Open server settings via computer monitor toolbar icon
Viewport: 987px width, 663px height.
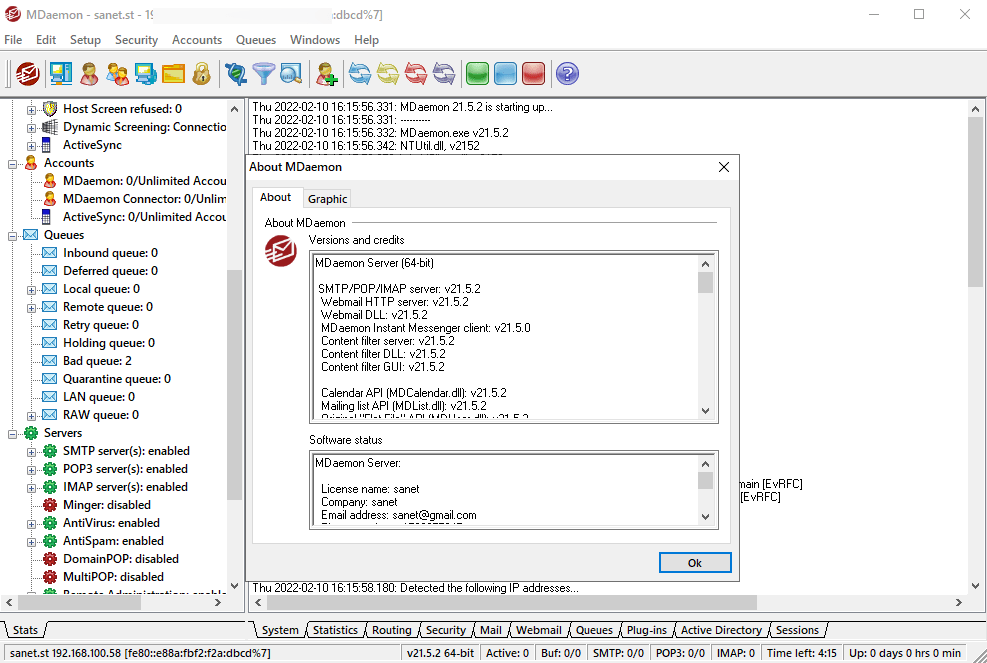click(61, 74)
